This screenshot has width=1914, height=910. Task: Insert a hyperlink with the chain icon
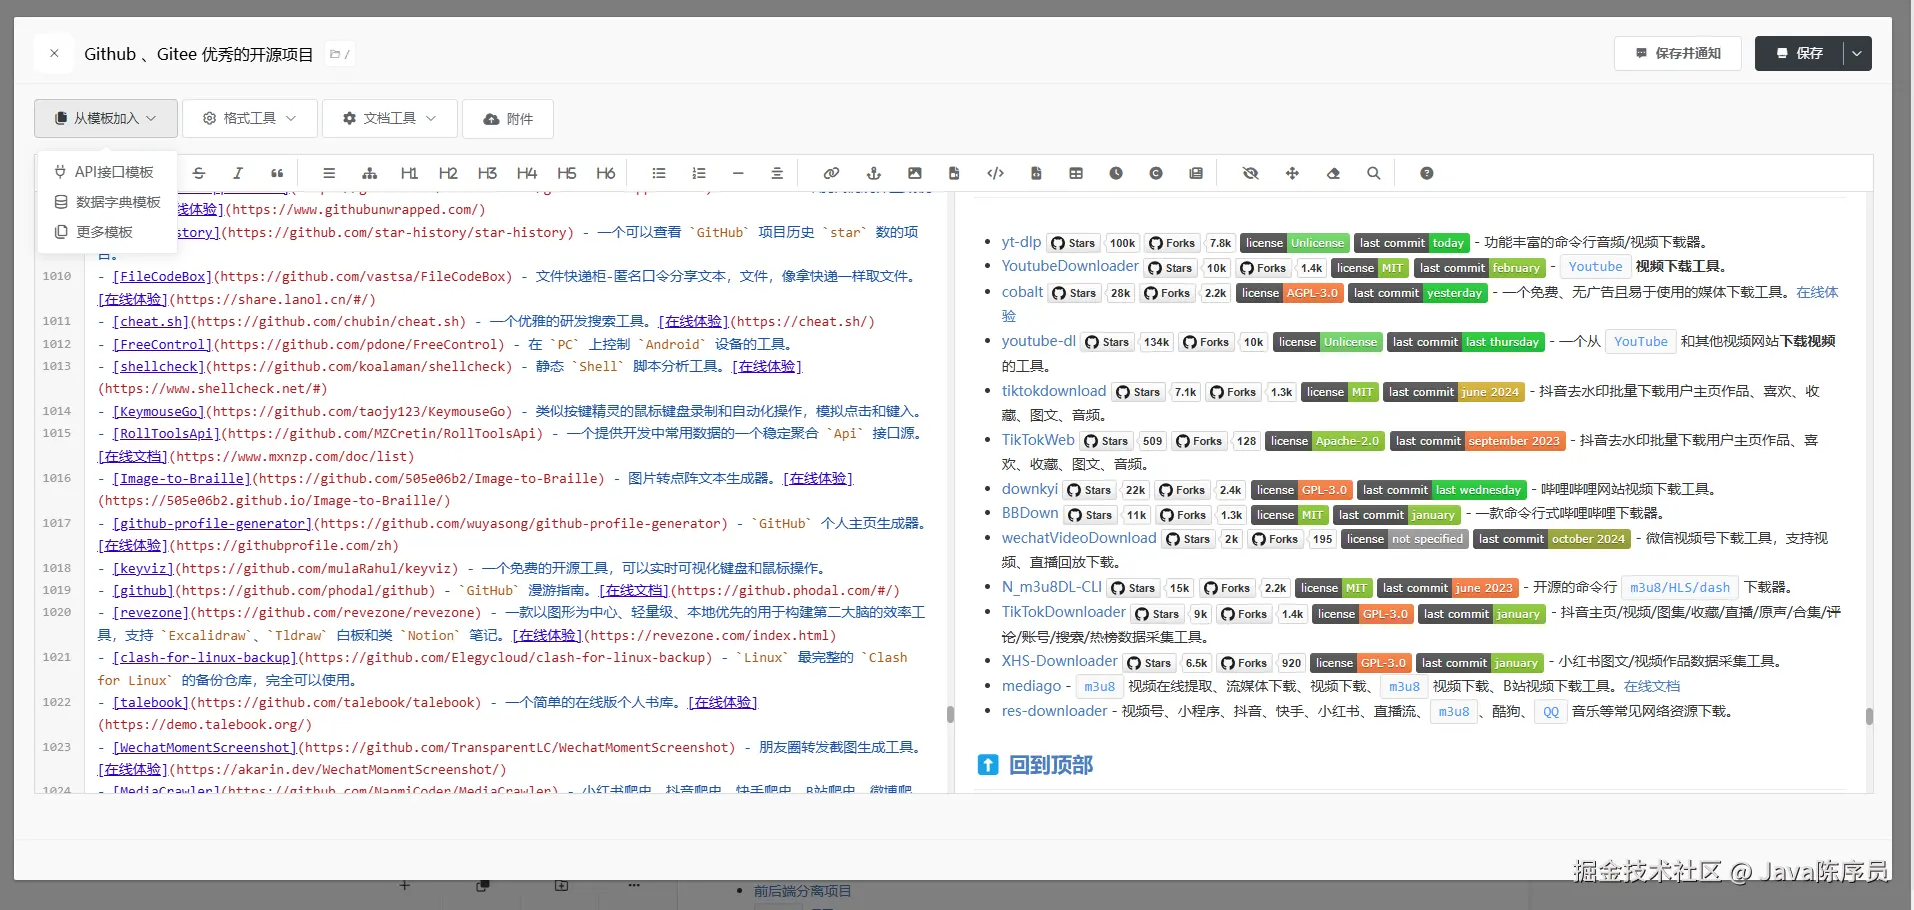click(x=831, y=173)
